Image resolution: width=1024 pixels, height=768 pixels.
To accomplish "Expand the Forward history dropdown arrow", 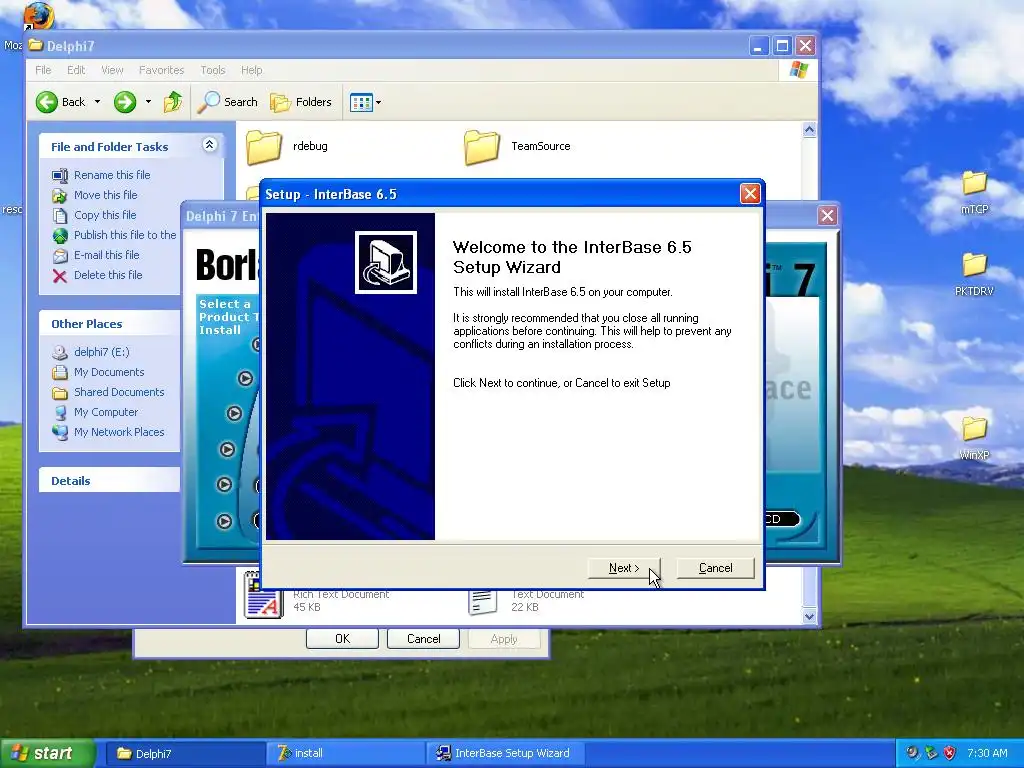I will point(148,102).
